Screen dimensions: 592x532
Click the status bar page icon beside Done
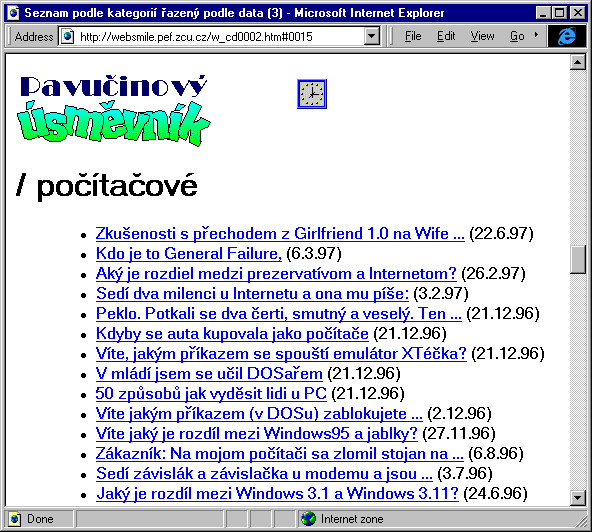point(14,519)
